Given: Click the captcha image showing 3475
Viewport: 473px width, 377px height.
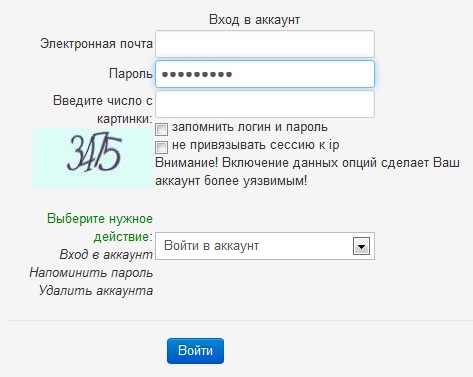Looking at the screenshot, I should pos(93,157).
